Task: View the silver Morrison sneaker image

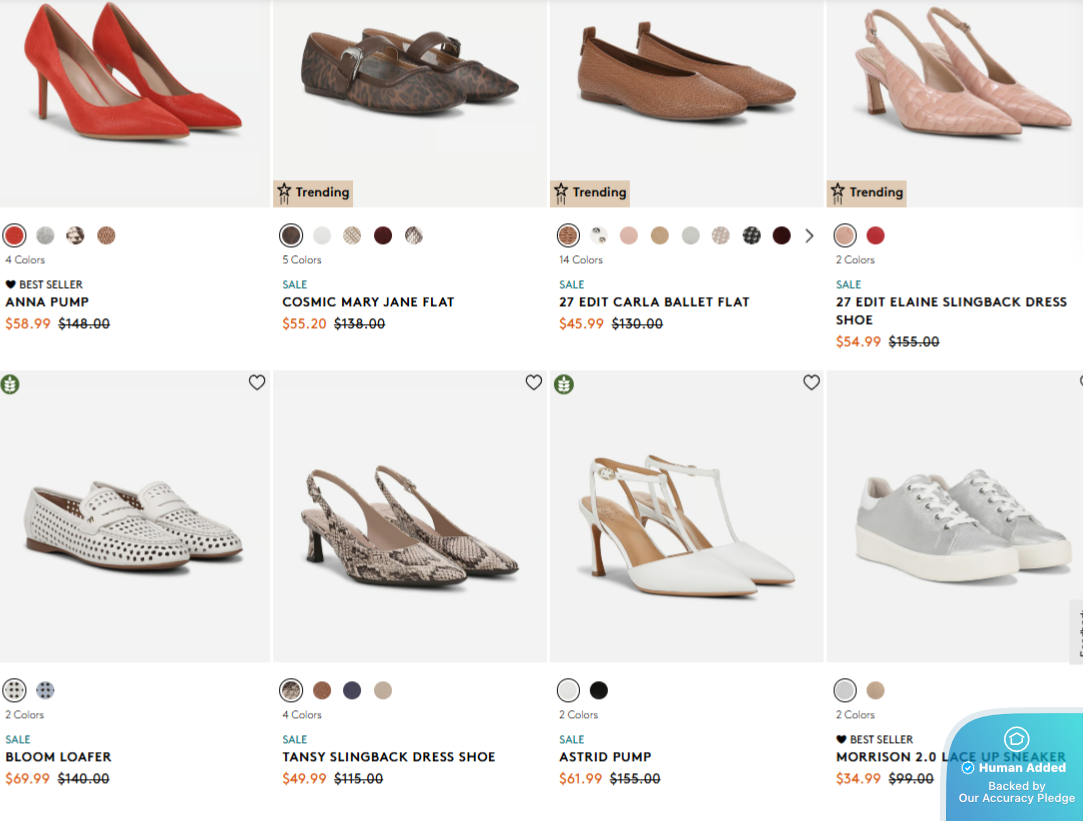Action: (x=955, y=516)
